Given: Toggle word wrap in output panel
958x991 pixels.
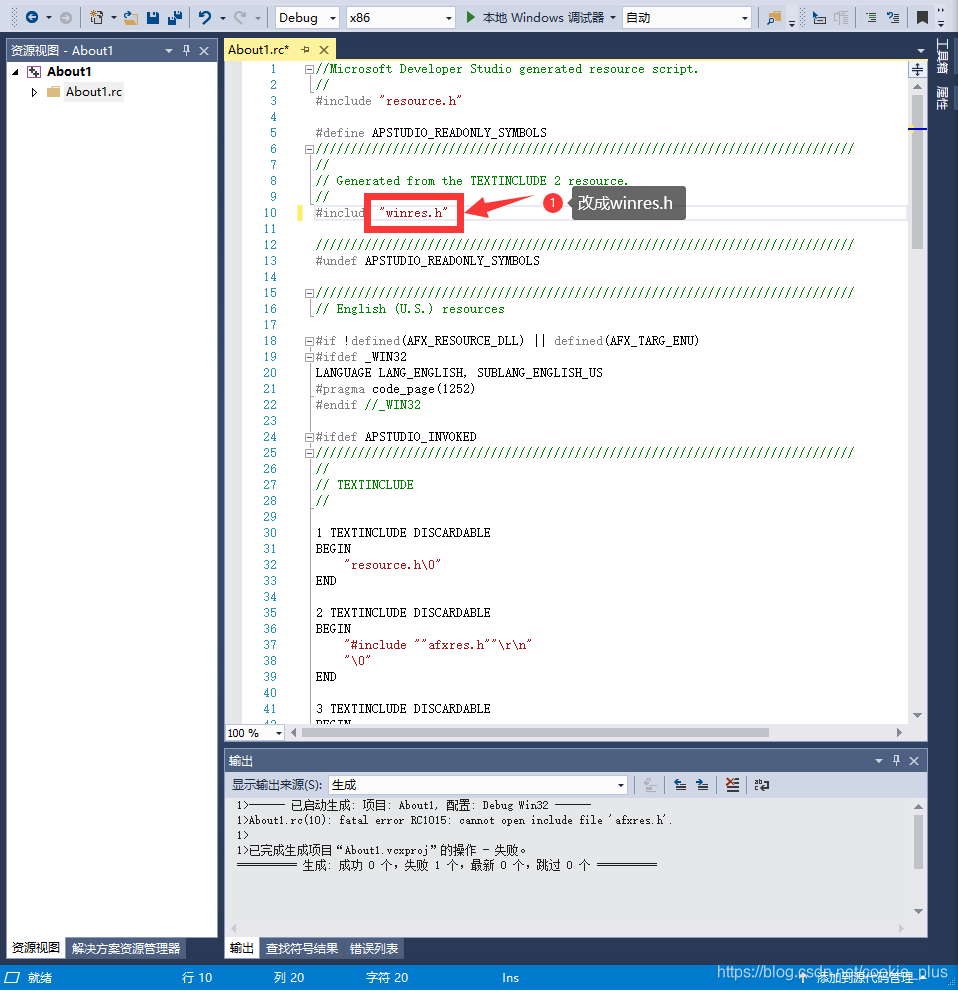Looking at the screenshot, I should (x=761, y=785).
